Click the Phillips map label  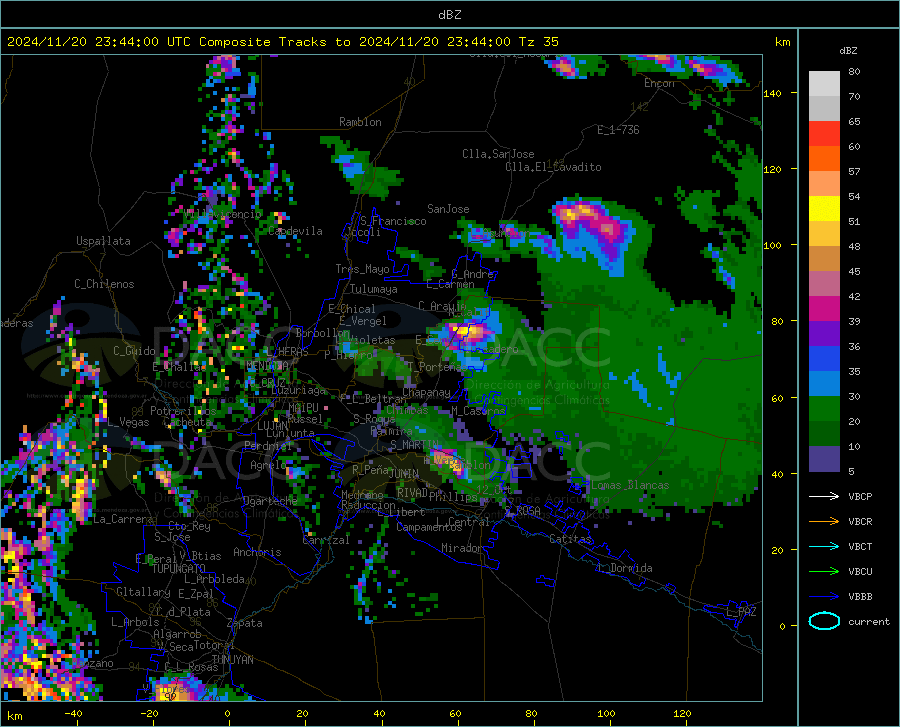click(x=453, y=496)
